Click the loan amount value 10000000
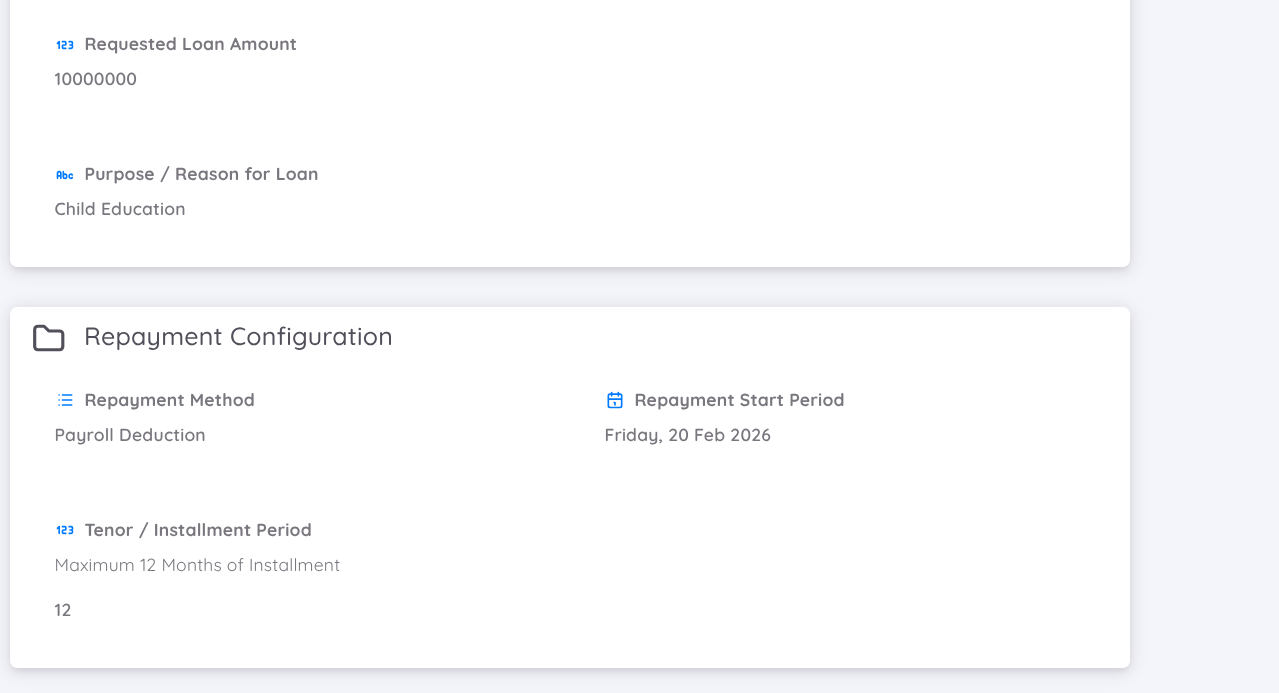The width and height of the screenshot is (1279, 693). pyautogui.click(x=96, y=79)
